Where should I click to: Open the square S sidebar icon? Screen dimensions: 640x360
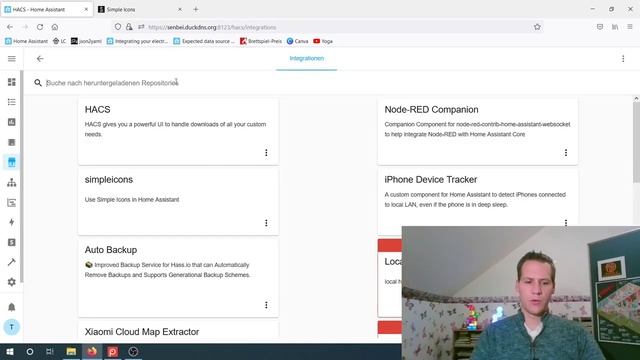pos(11,242)
